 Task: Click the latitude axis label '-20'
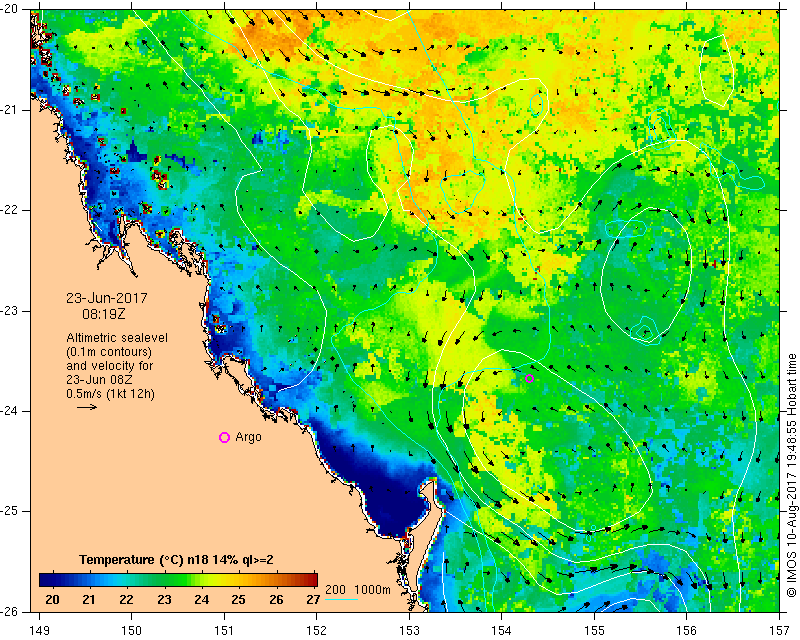click(x=9, y=10)
